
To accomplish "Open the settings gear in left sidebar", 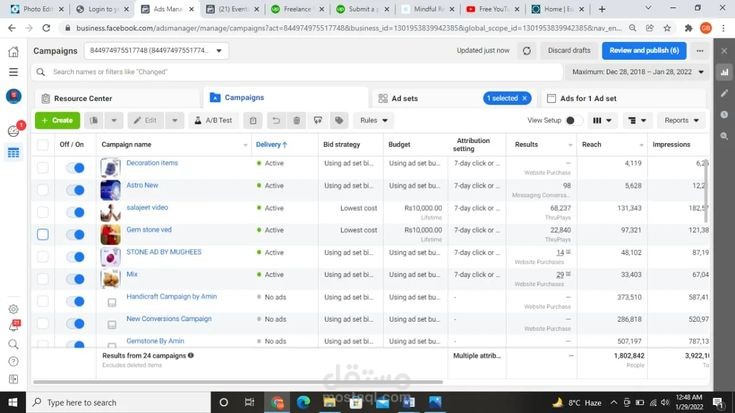I will coord(14,309).
